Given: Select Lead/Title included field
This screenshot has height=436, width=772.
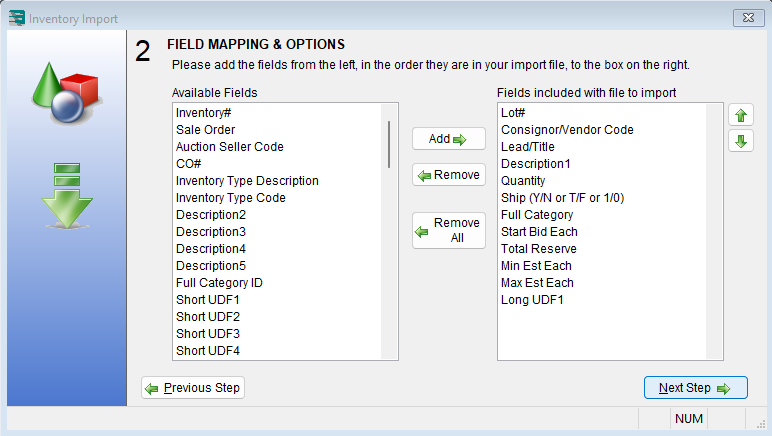Looking at the screenshot, I should pos(603,147).
